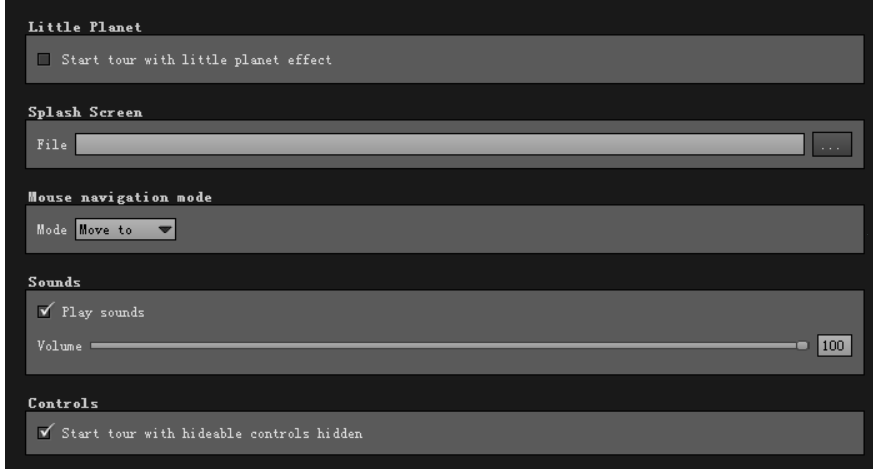Screen dimensions: 873x469
Task: Disable the hideable controls hidden checkbox
Action: 45,432
